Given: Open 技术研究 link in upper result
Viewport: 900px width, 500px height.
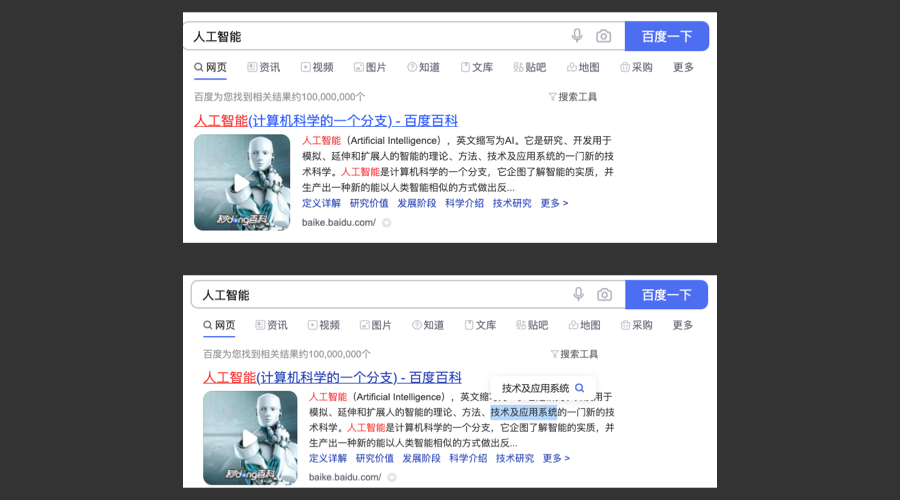Looking at the screenshot, I should tap(512, 203).
